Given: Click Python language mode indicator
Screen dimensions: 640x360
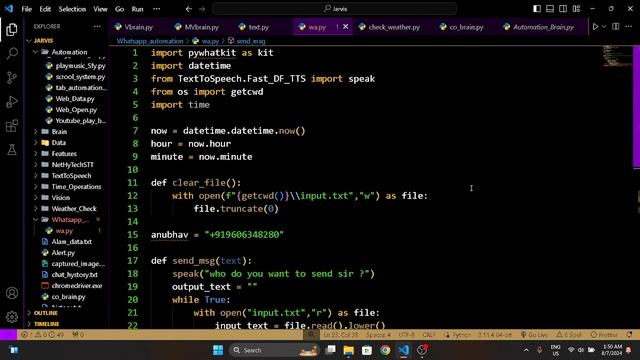Looking at the screenshot, I should [462, 335].
